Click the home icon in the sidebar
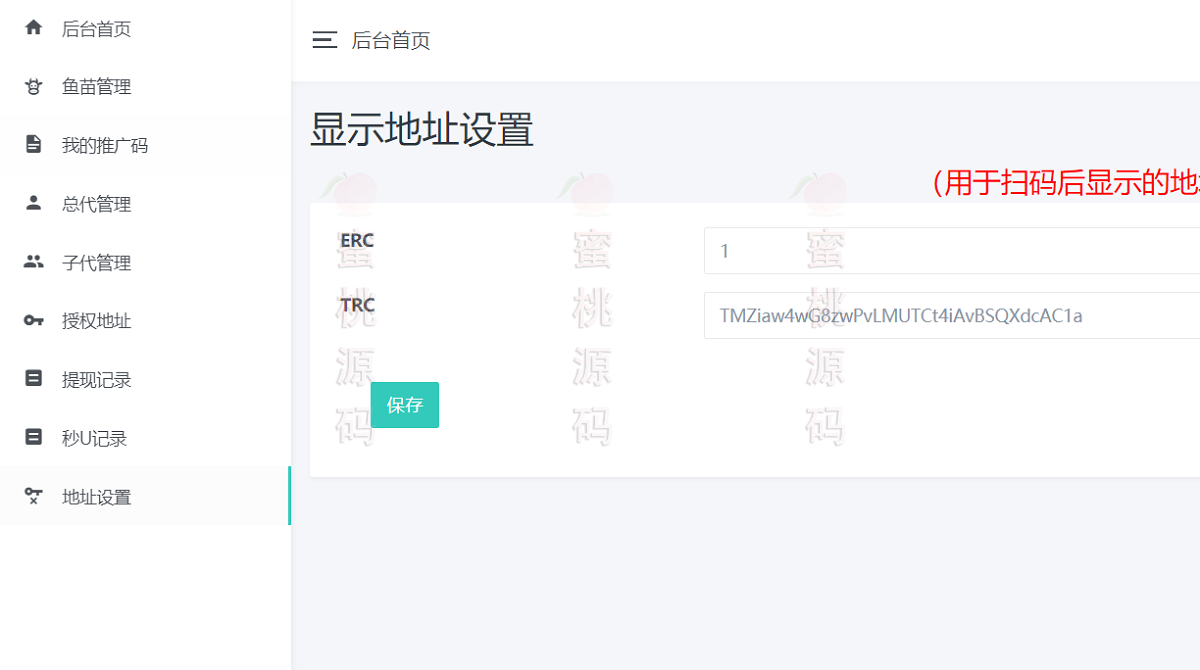Screen dimensions: 1200x670 pos(33,28)
